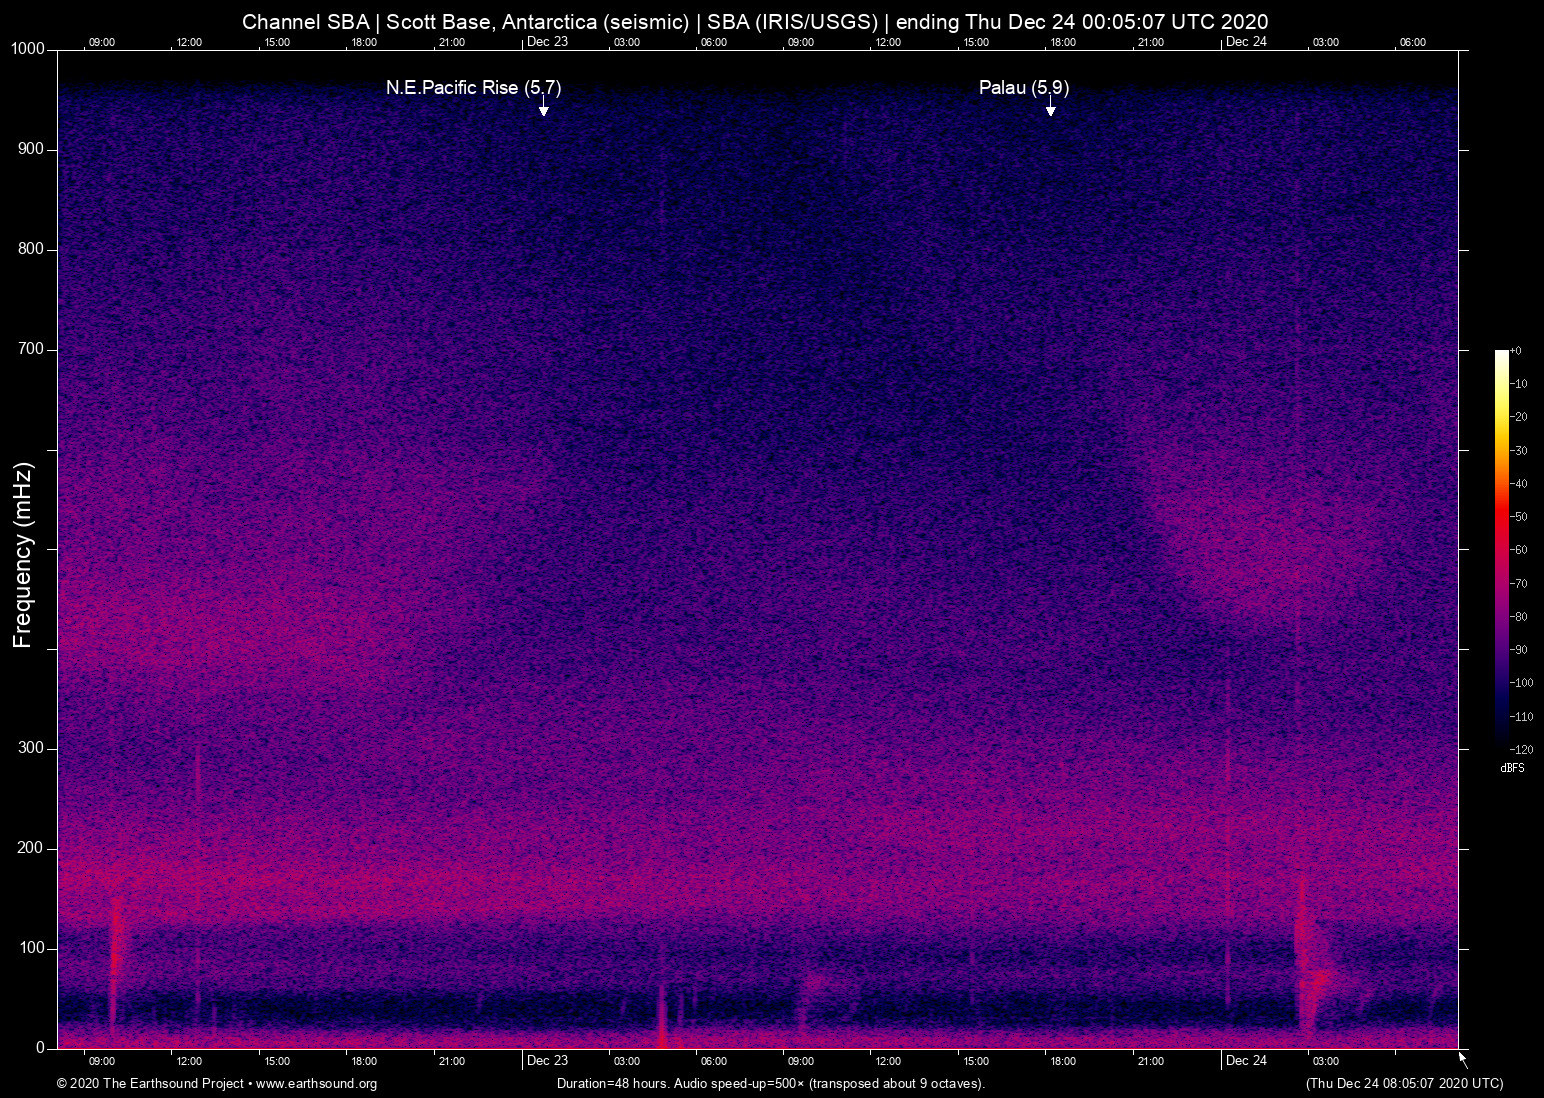Click the 1000 tick on frequency axis
Image resolution: width=1544 pixels, height=1098 pixels.
pyautogui.click(x=27, y=49)
